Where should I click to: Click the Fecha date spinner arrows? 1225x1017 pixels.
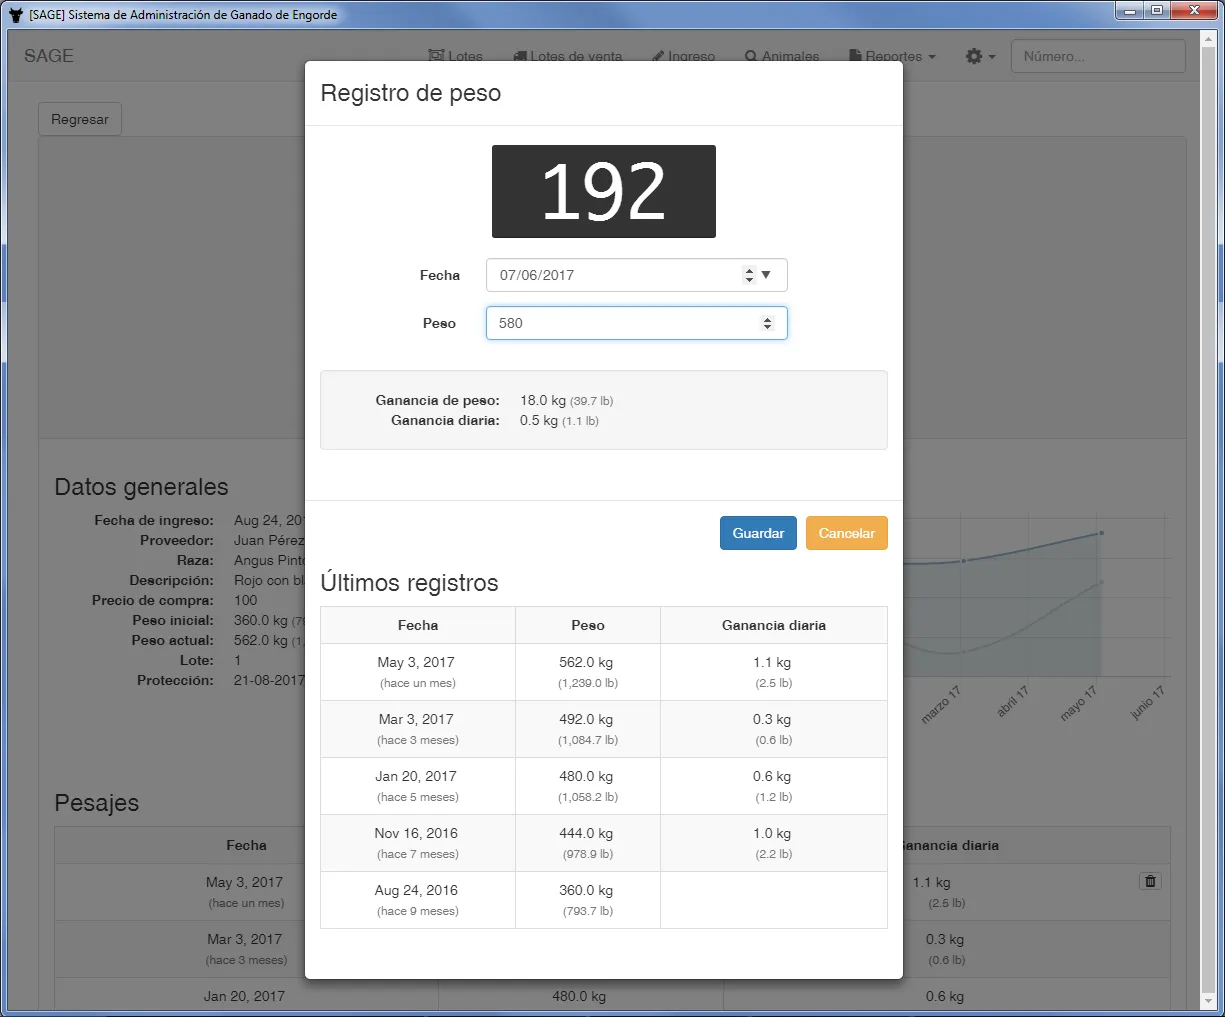(x=749, y=275)
